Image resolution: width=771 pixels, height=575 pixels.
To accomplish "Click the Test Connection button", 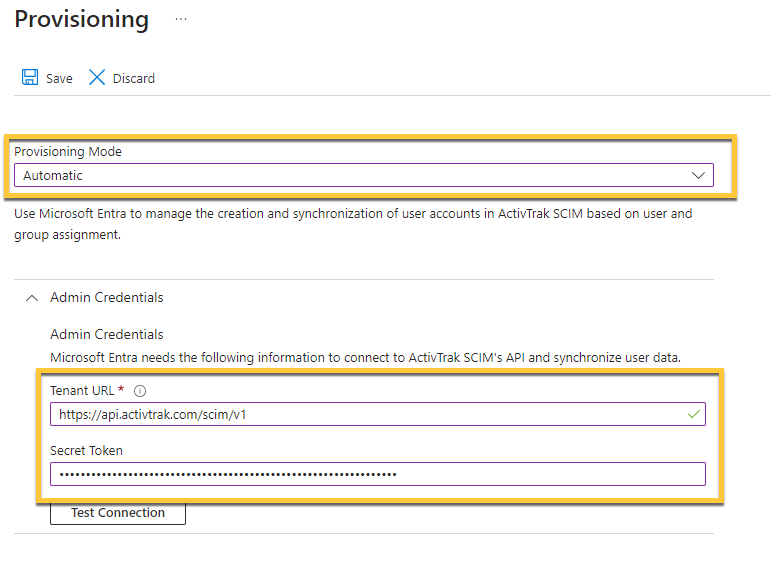I will (x=118, y=513).
